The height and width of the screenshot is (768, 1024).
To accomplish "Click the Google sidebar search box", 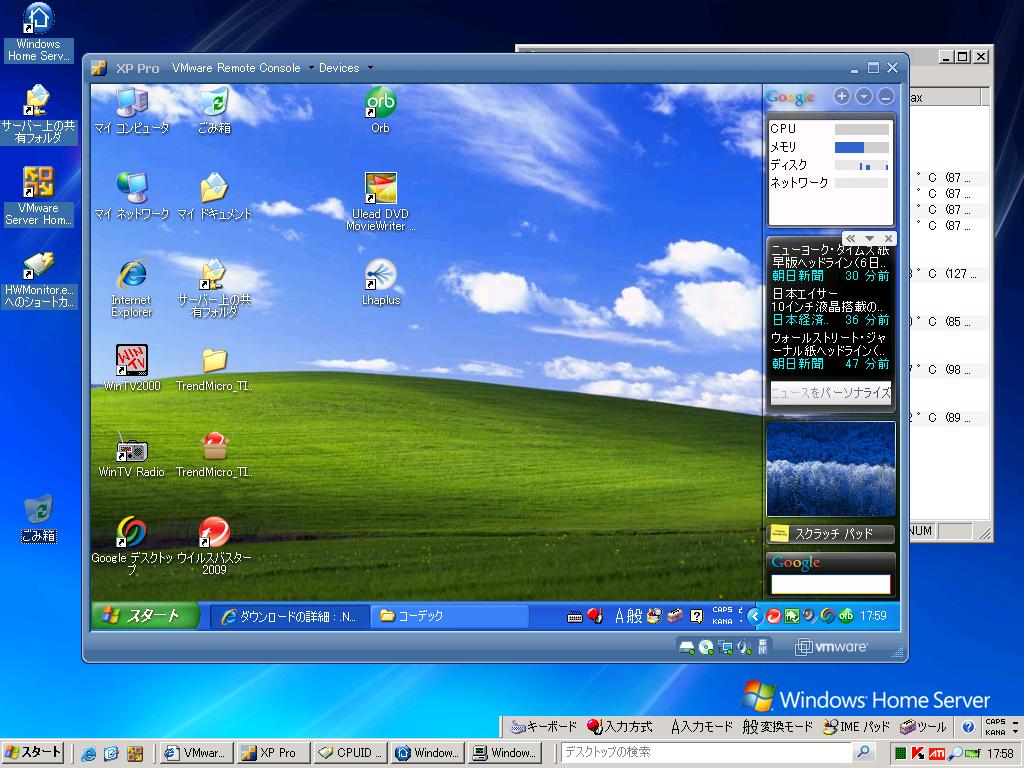I will click(831, 584).
